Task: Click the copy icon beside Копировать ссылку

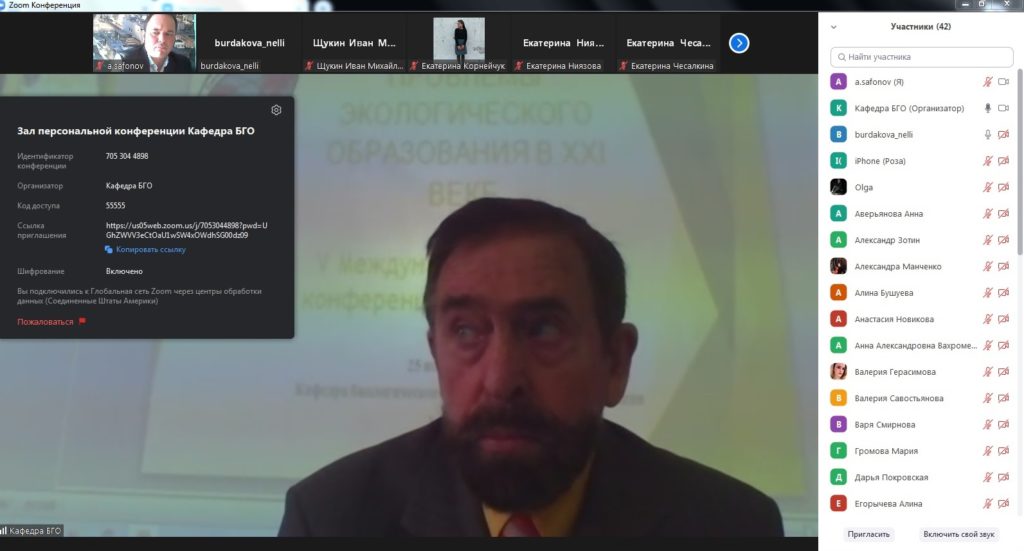Action: (108, 249)
